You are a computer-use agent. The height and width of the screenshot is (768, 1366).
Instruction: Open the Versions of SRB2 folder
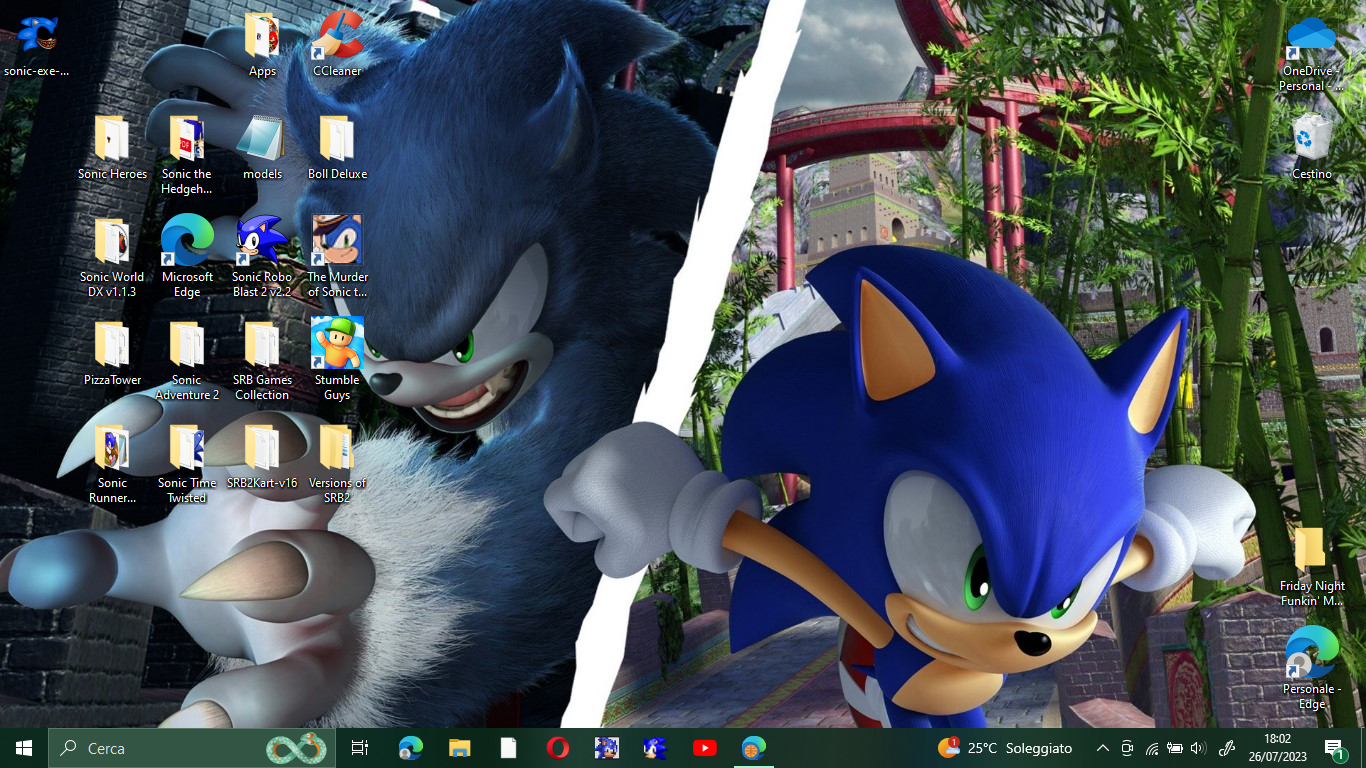pyautogui.click(x=337, y=464)
